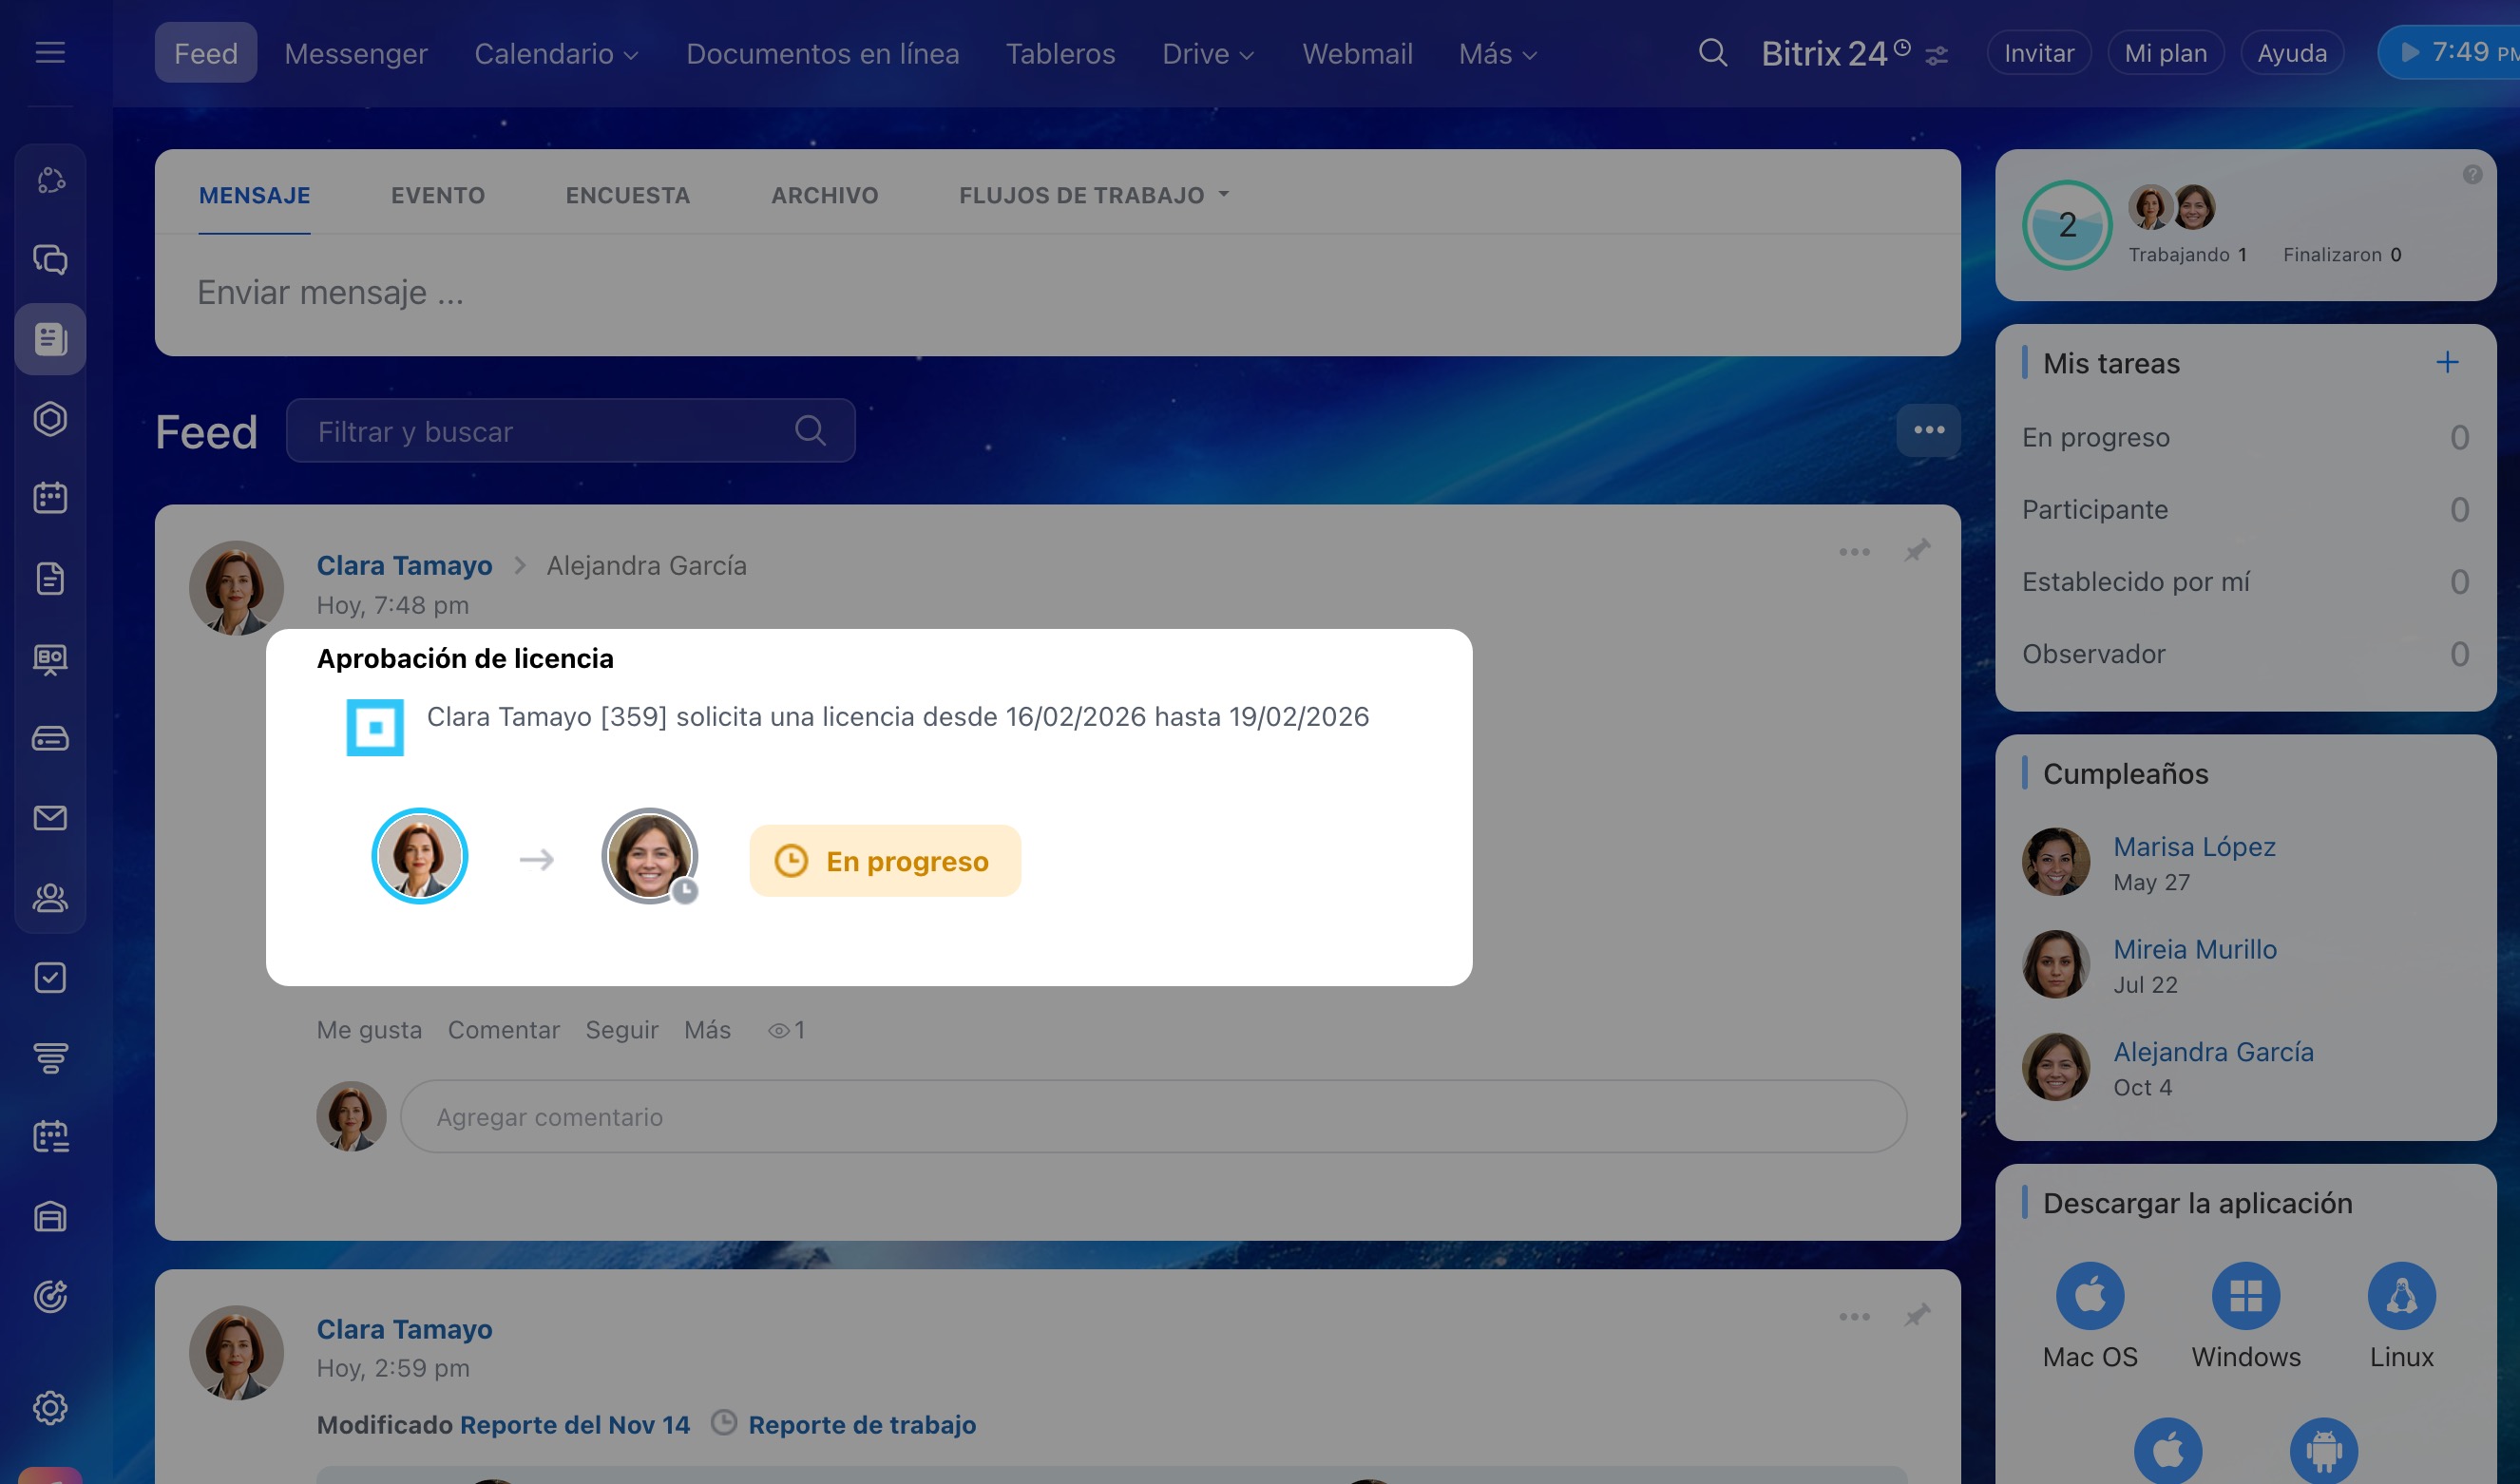This screenshot has height=1484, width=2520.
Task: Click the Mac OS download icon
Action: click(x=2089, y=1296)
